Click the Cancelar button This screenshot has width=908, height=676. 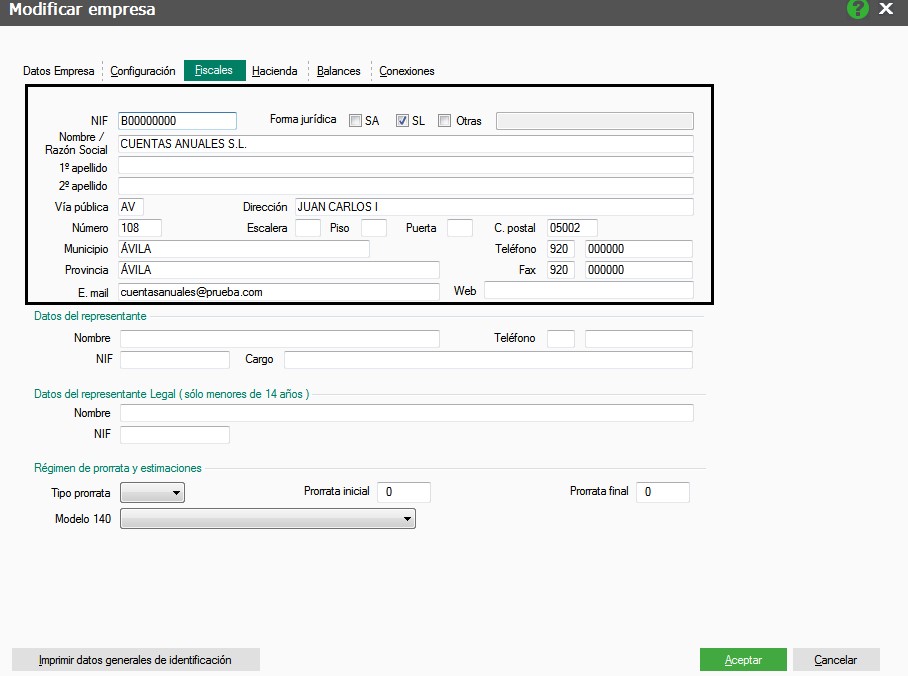pyautogui.click(x=836, y=660)
